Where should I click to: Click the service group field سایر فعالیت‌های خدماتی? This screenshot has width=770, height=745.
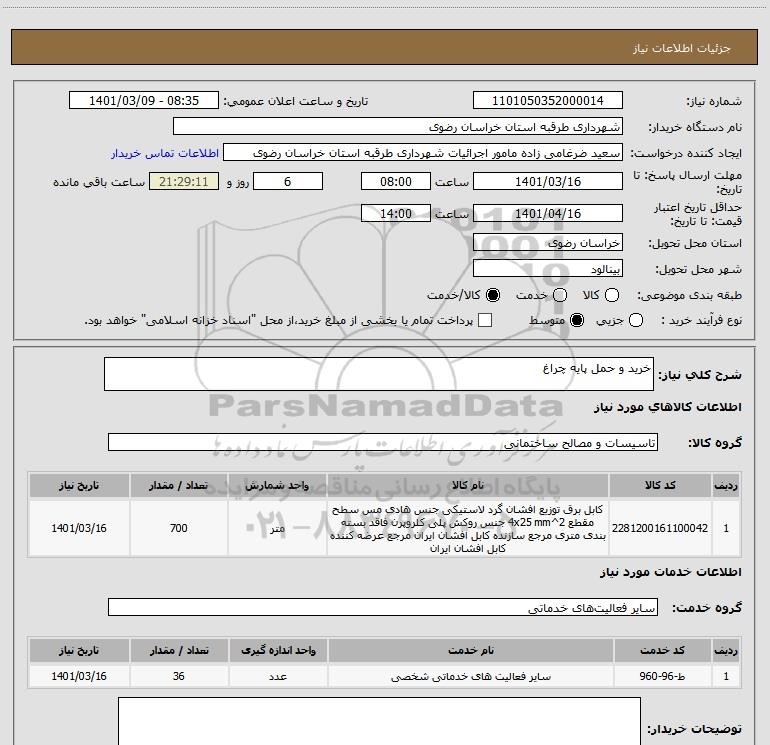(383, 607)
